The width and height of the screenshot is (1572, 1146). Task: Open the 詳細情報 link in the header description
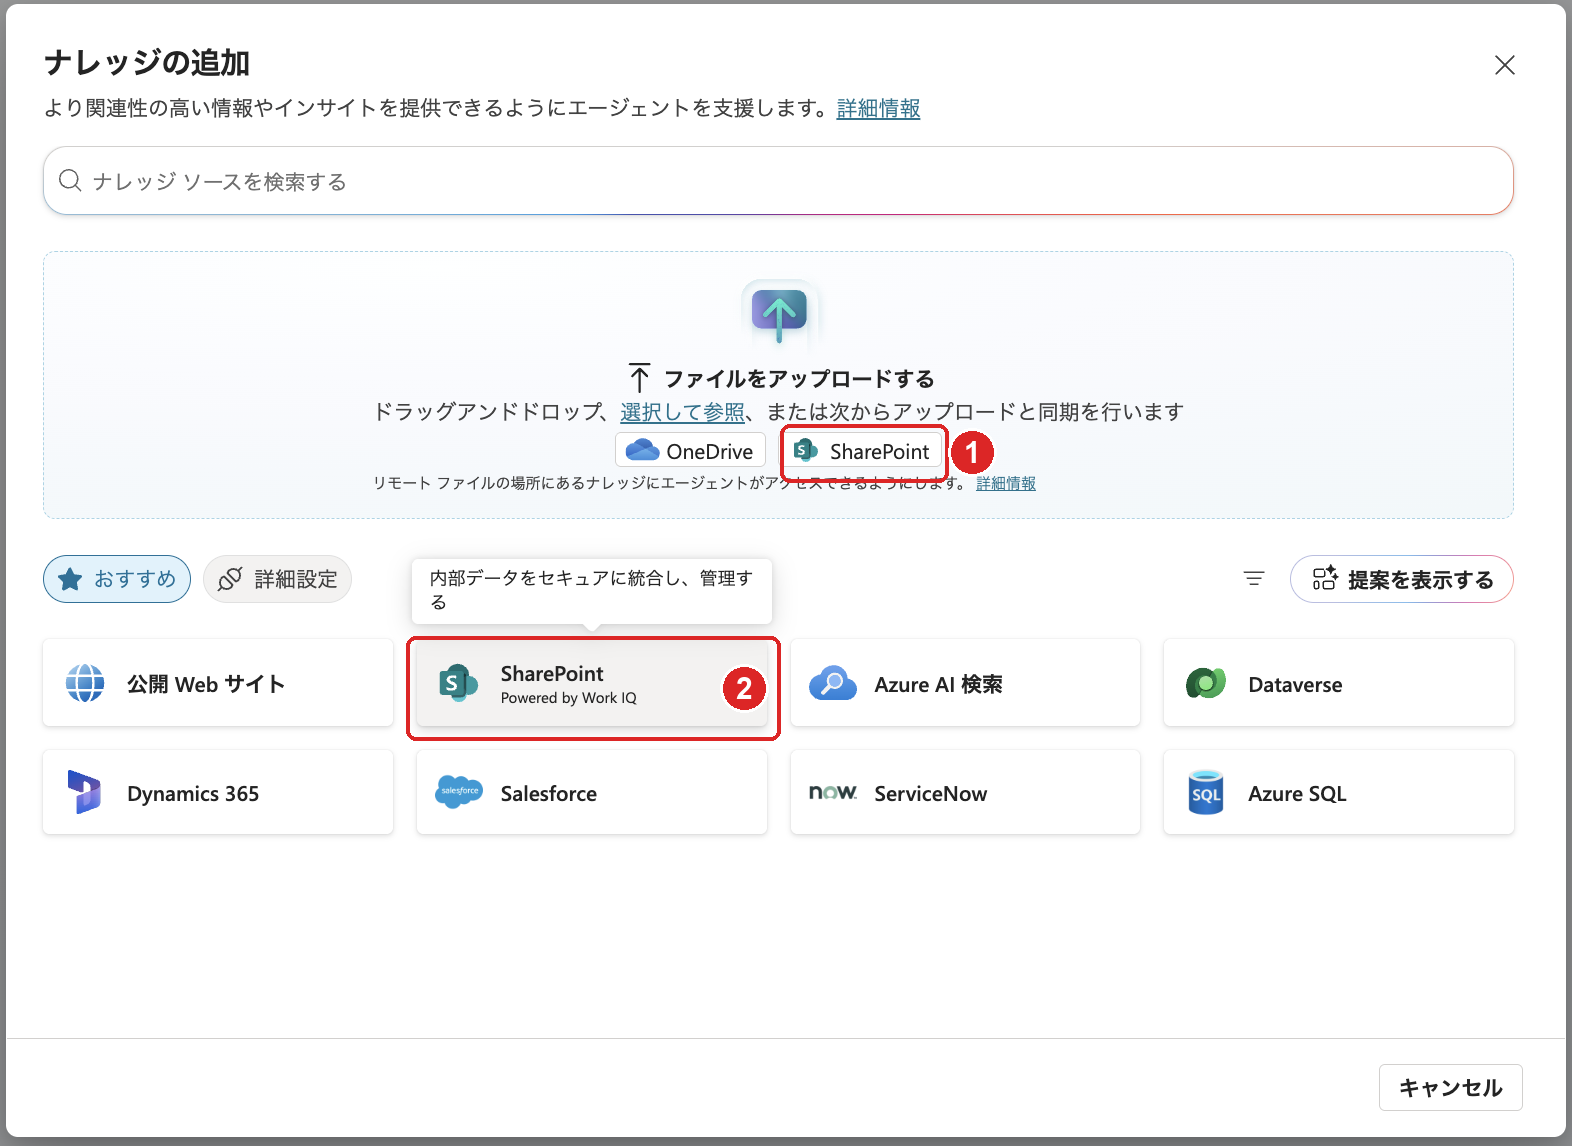pyautogui.click(x=878, y=108)
